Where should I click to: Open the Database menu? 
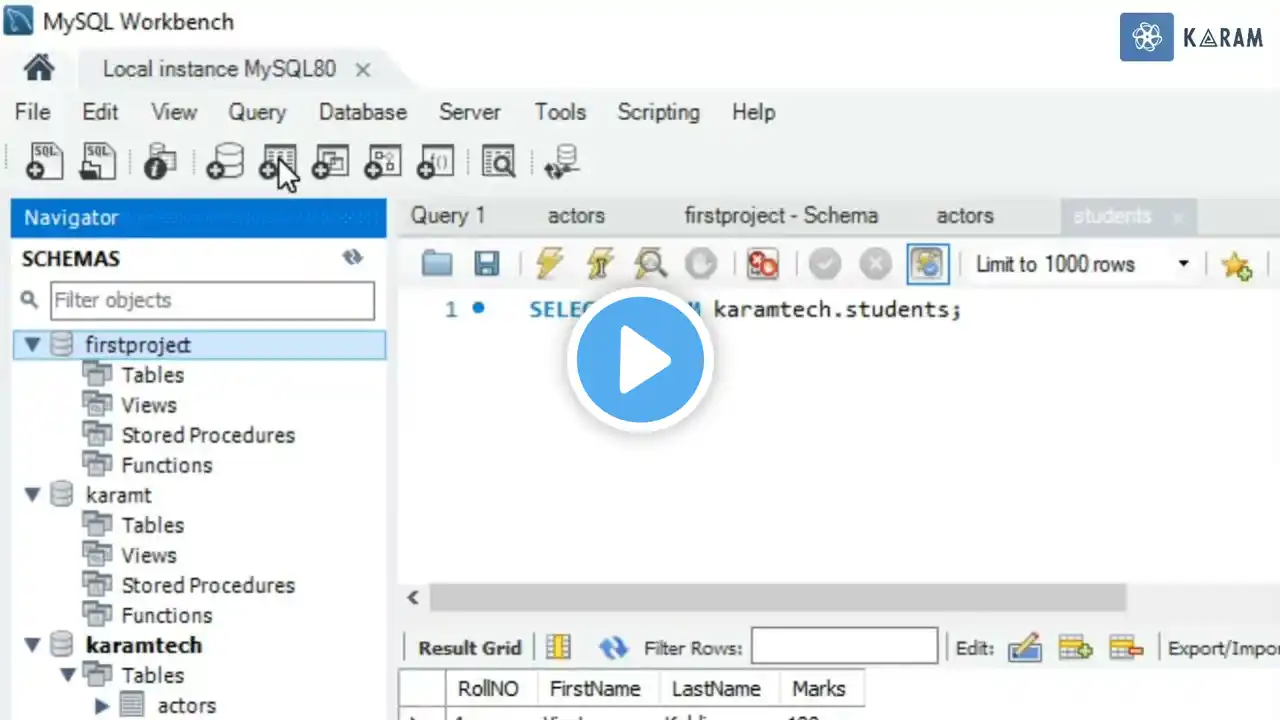[x=363, y=112]
